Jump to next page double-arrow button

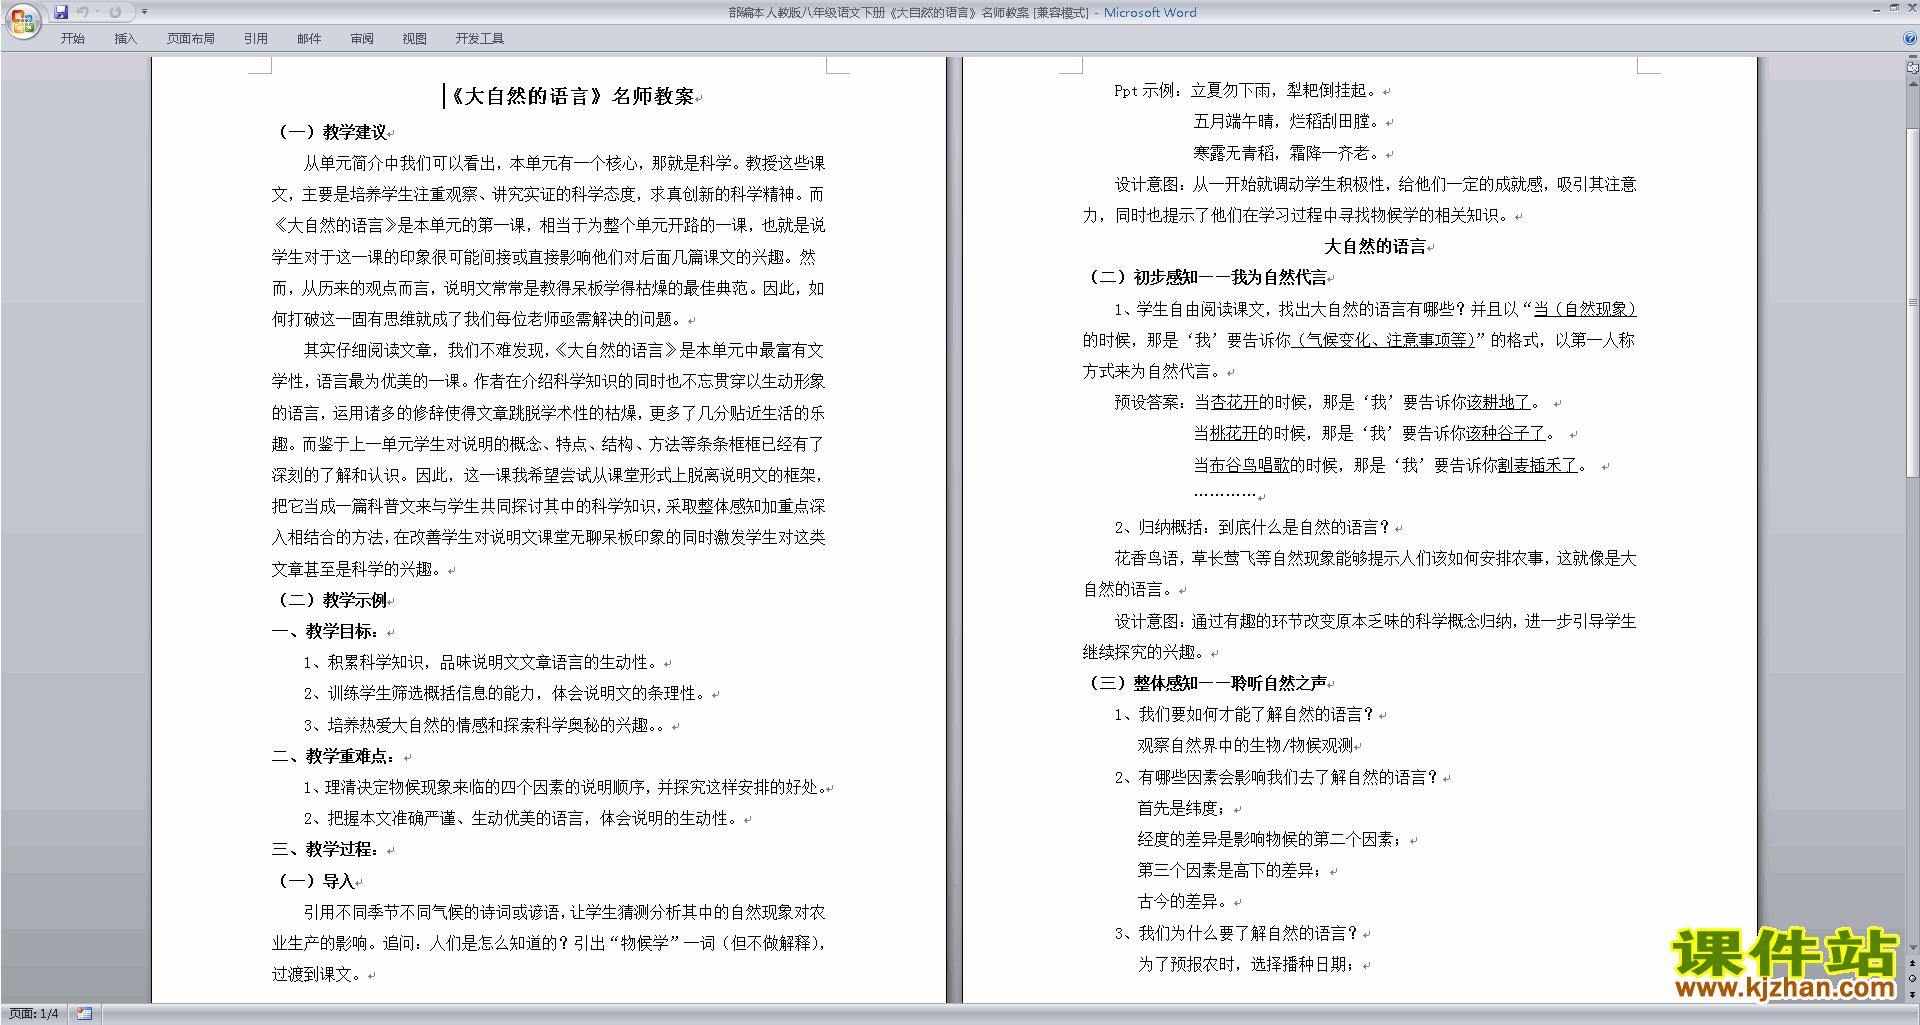(x=1912, y=994)
